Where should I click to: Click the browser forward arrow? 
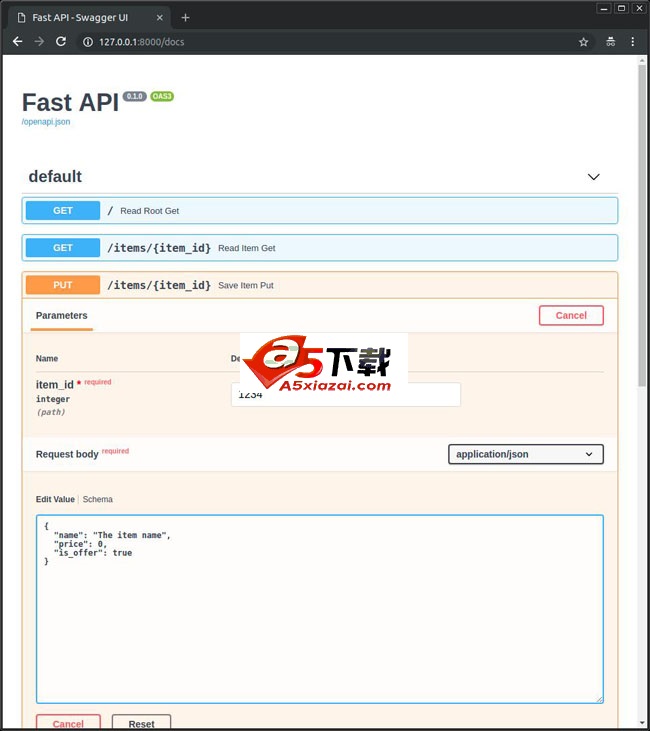(x=39, y=41)
